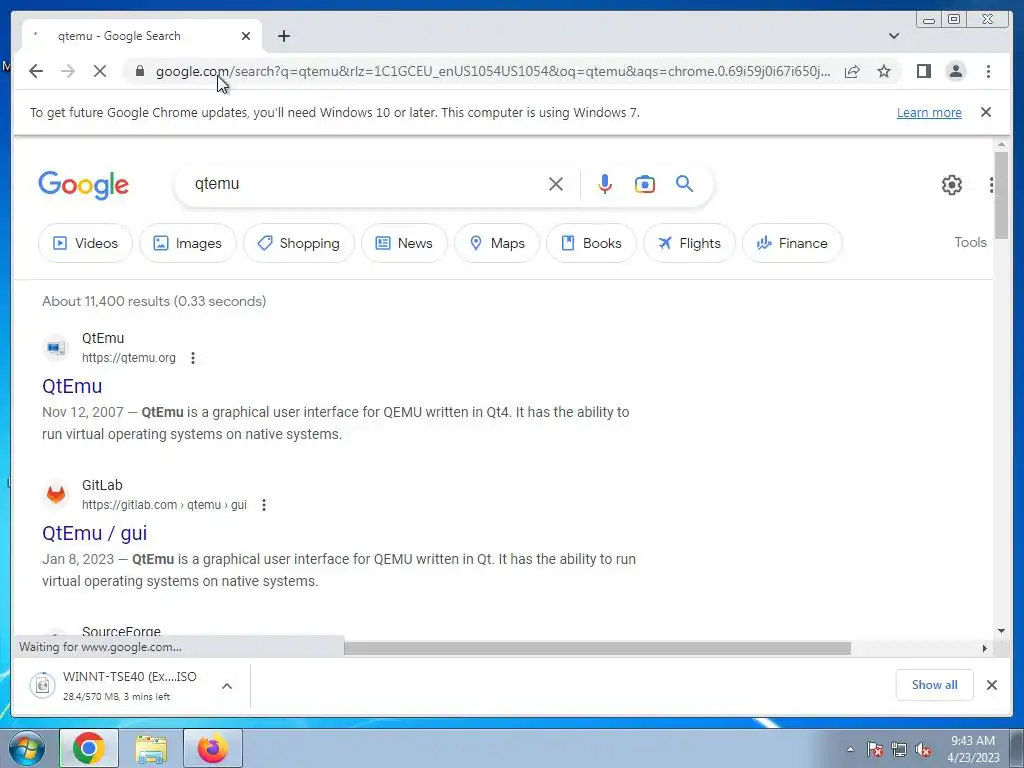
Task: Show hidden system tray icons
Action: click(x=850, y=750)
